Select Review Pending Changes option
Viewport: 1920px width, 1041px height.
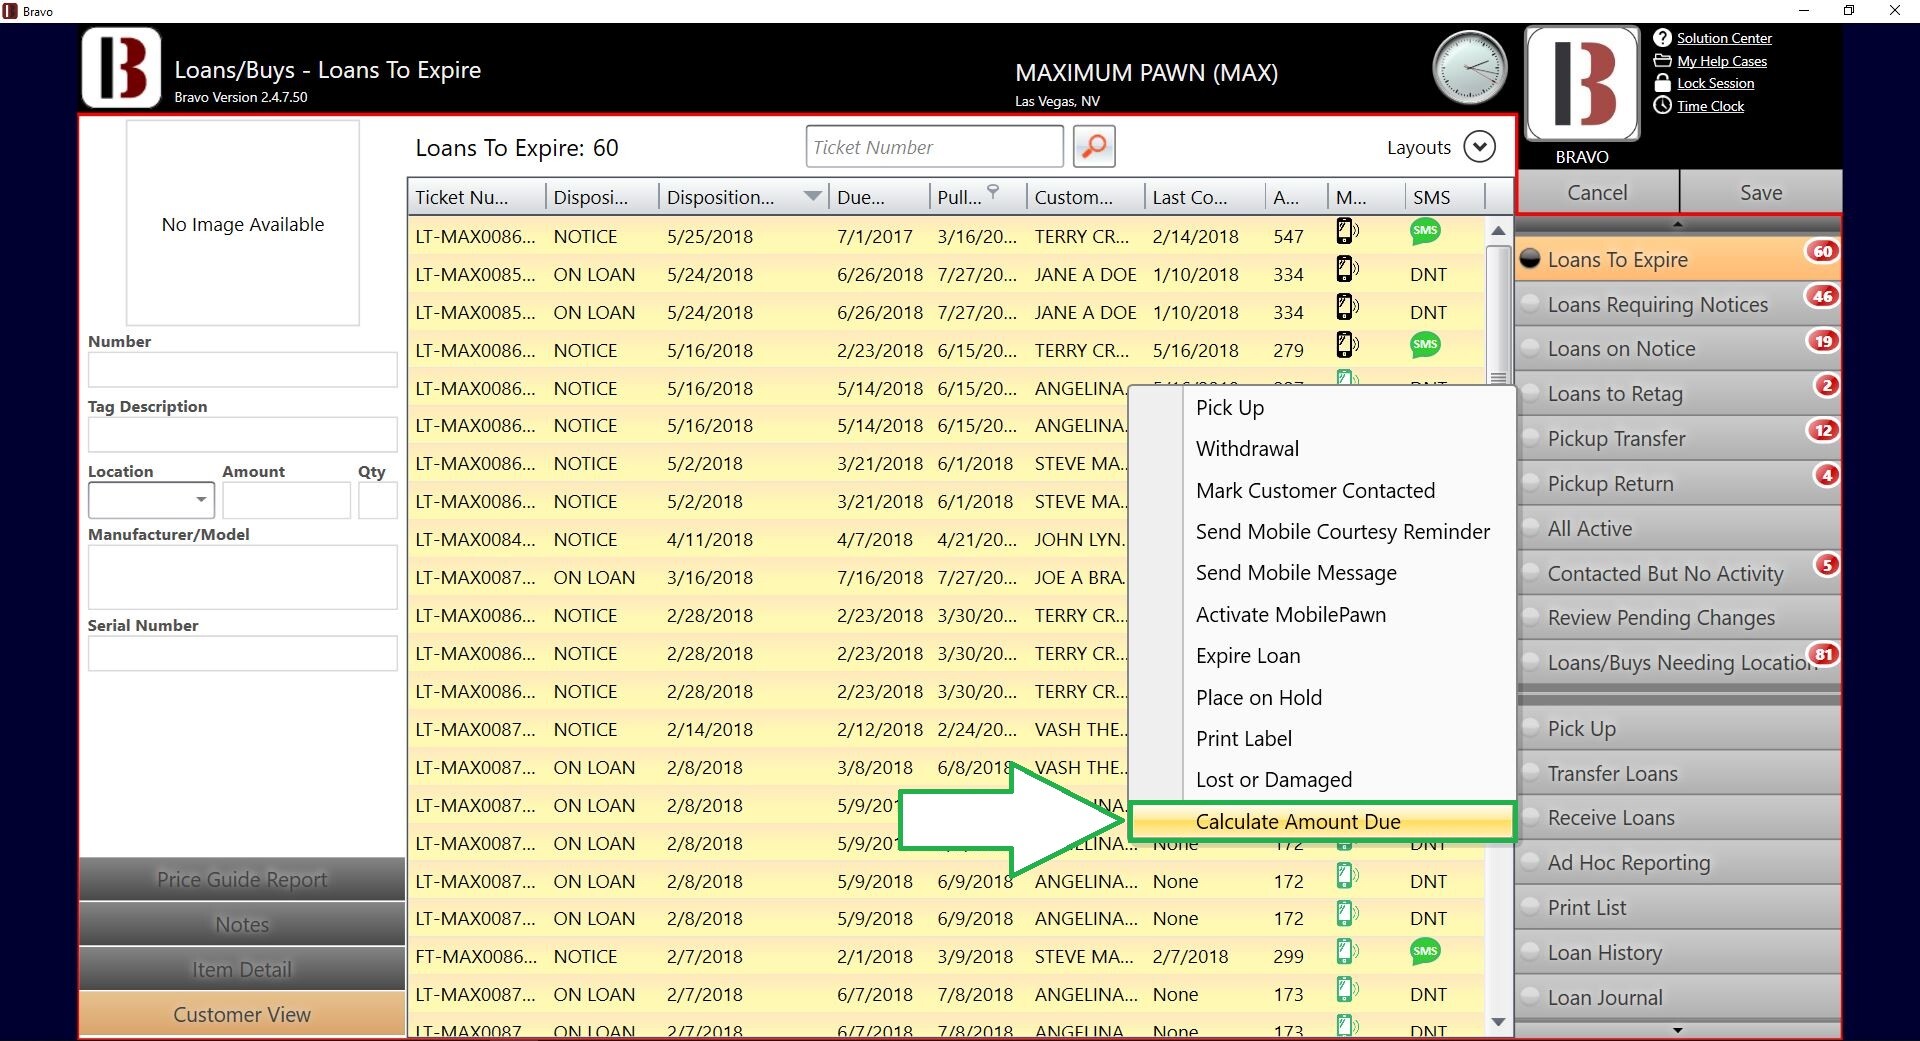(x=1678, y=617)
